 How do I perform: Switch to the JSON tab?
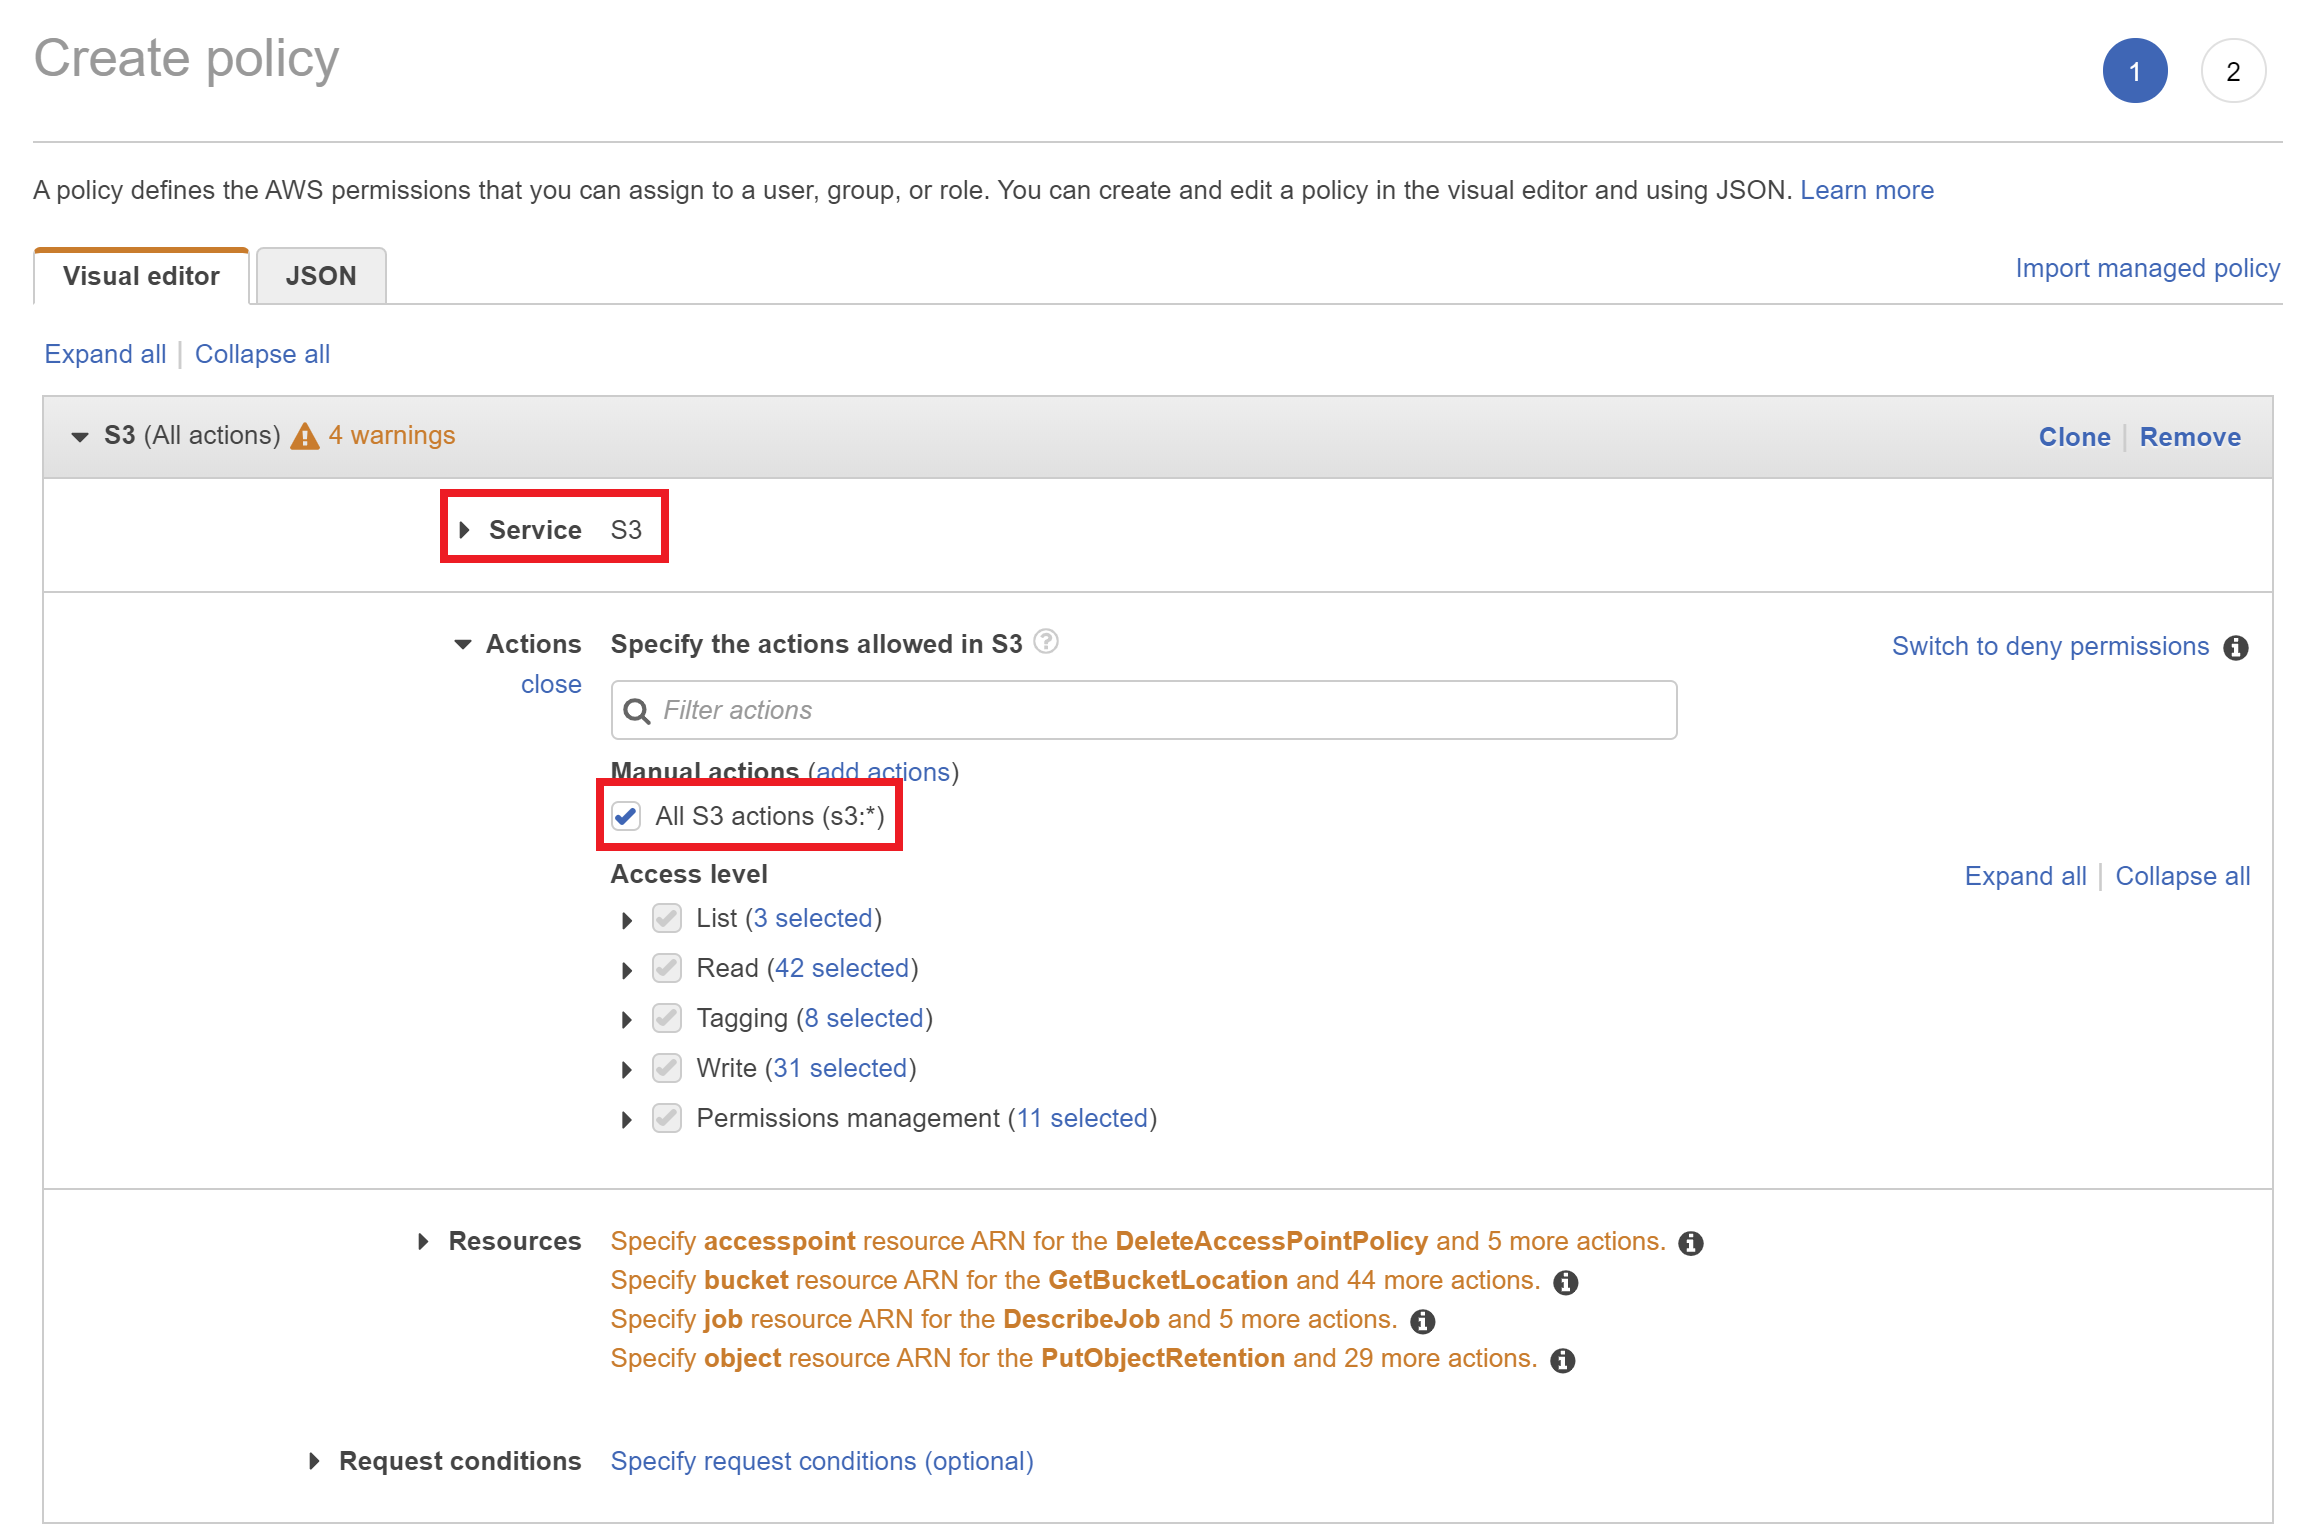(x=321, y=276)
